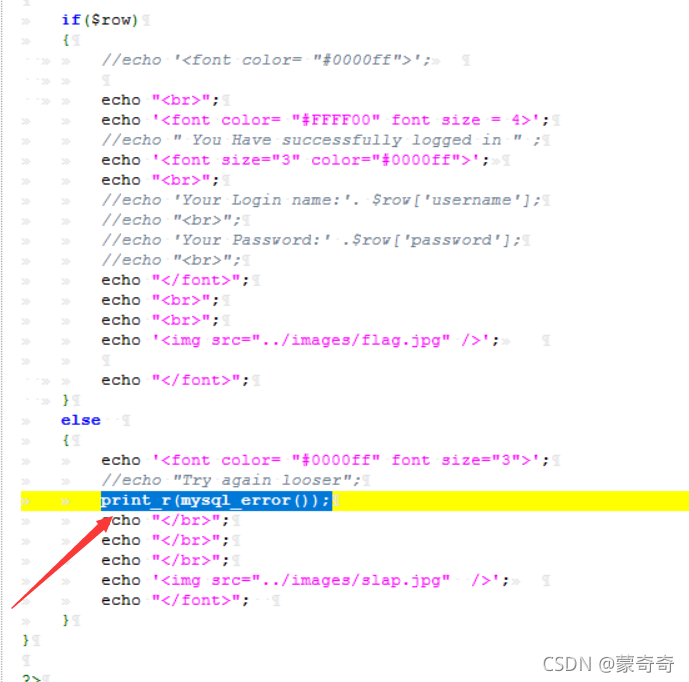The width and height of the screenshot is (689, 682).
Task: Click the red arrow annotation
Action: [62, 562]
